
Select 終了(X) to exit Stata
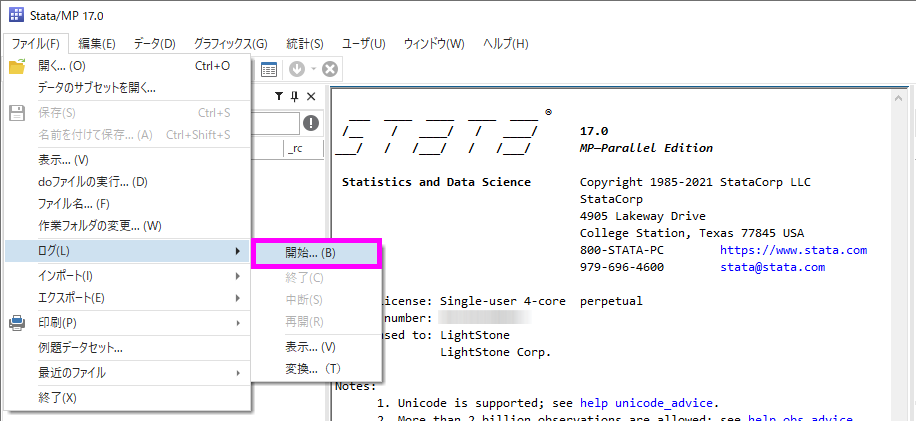[x=128, y=398]
